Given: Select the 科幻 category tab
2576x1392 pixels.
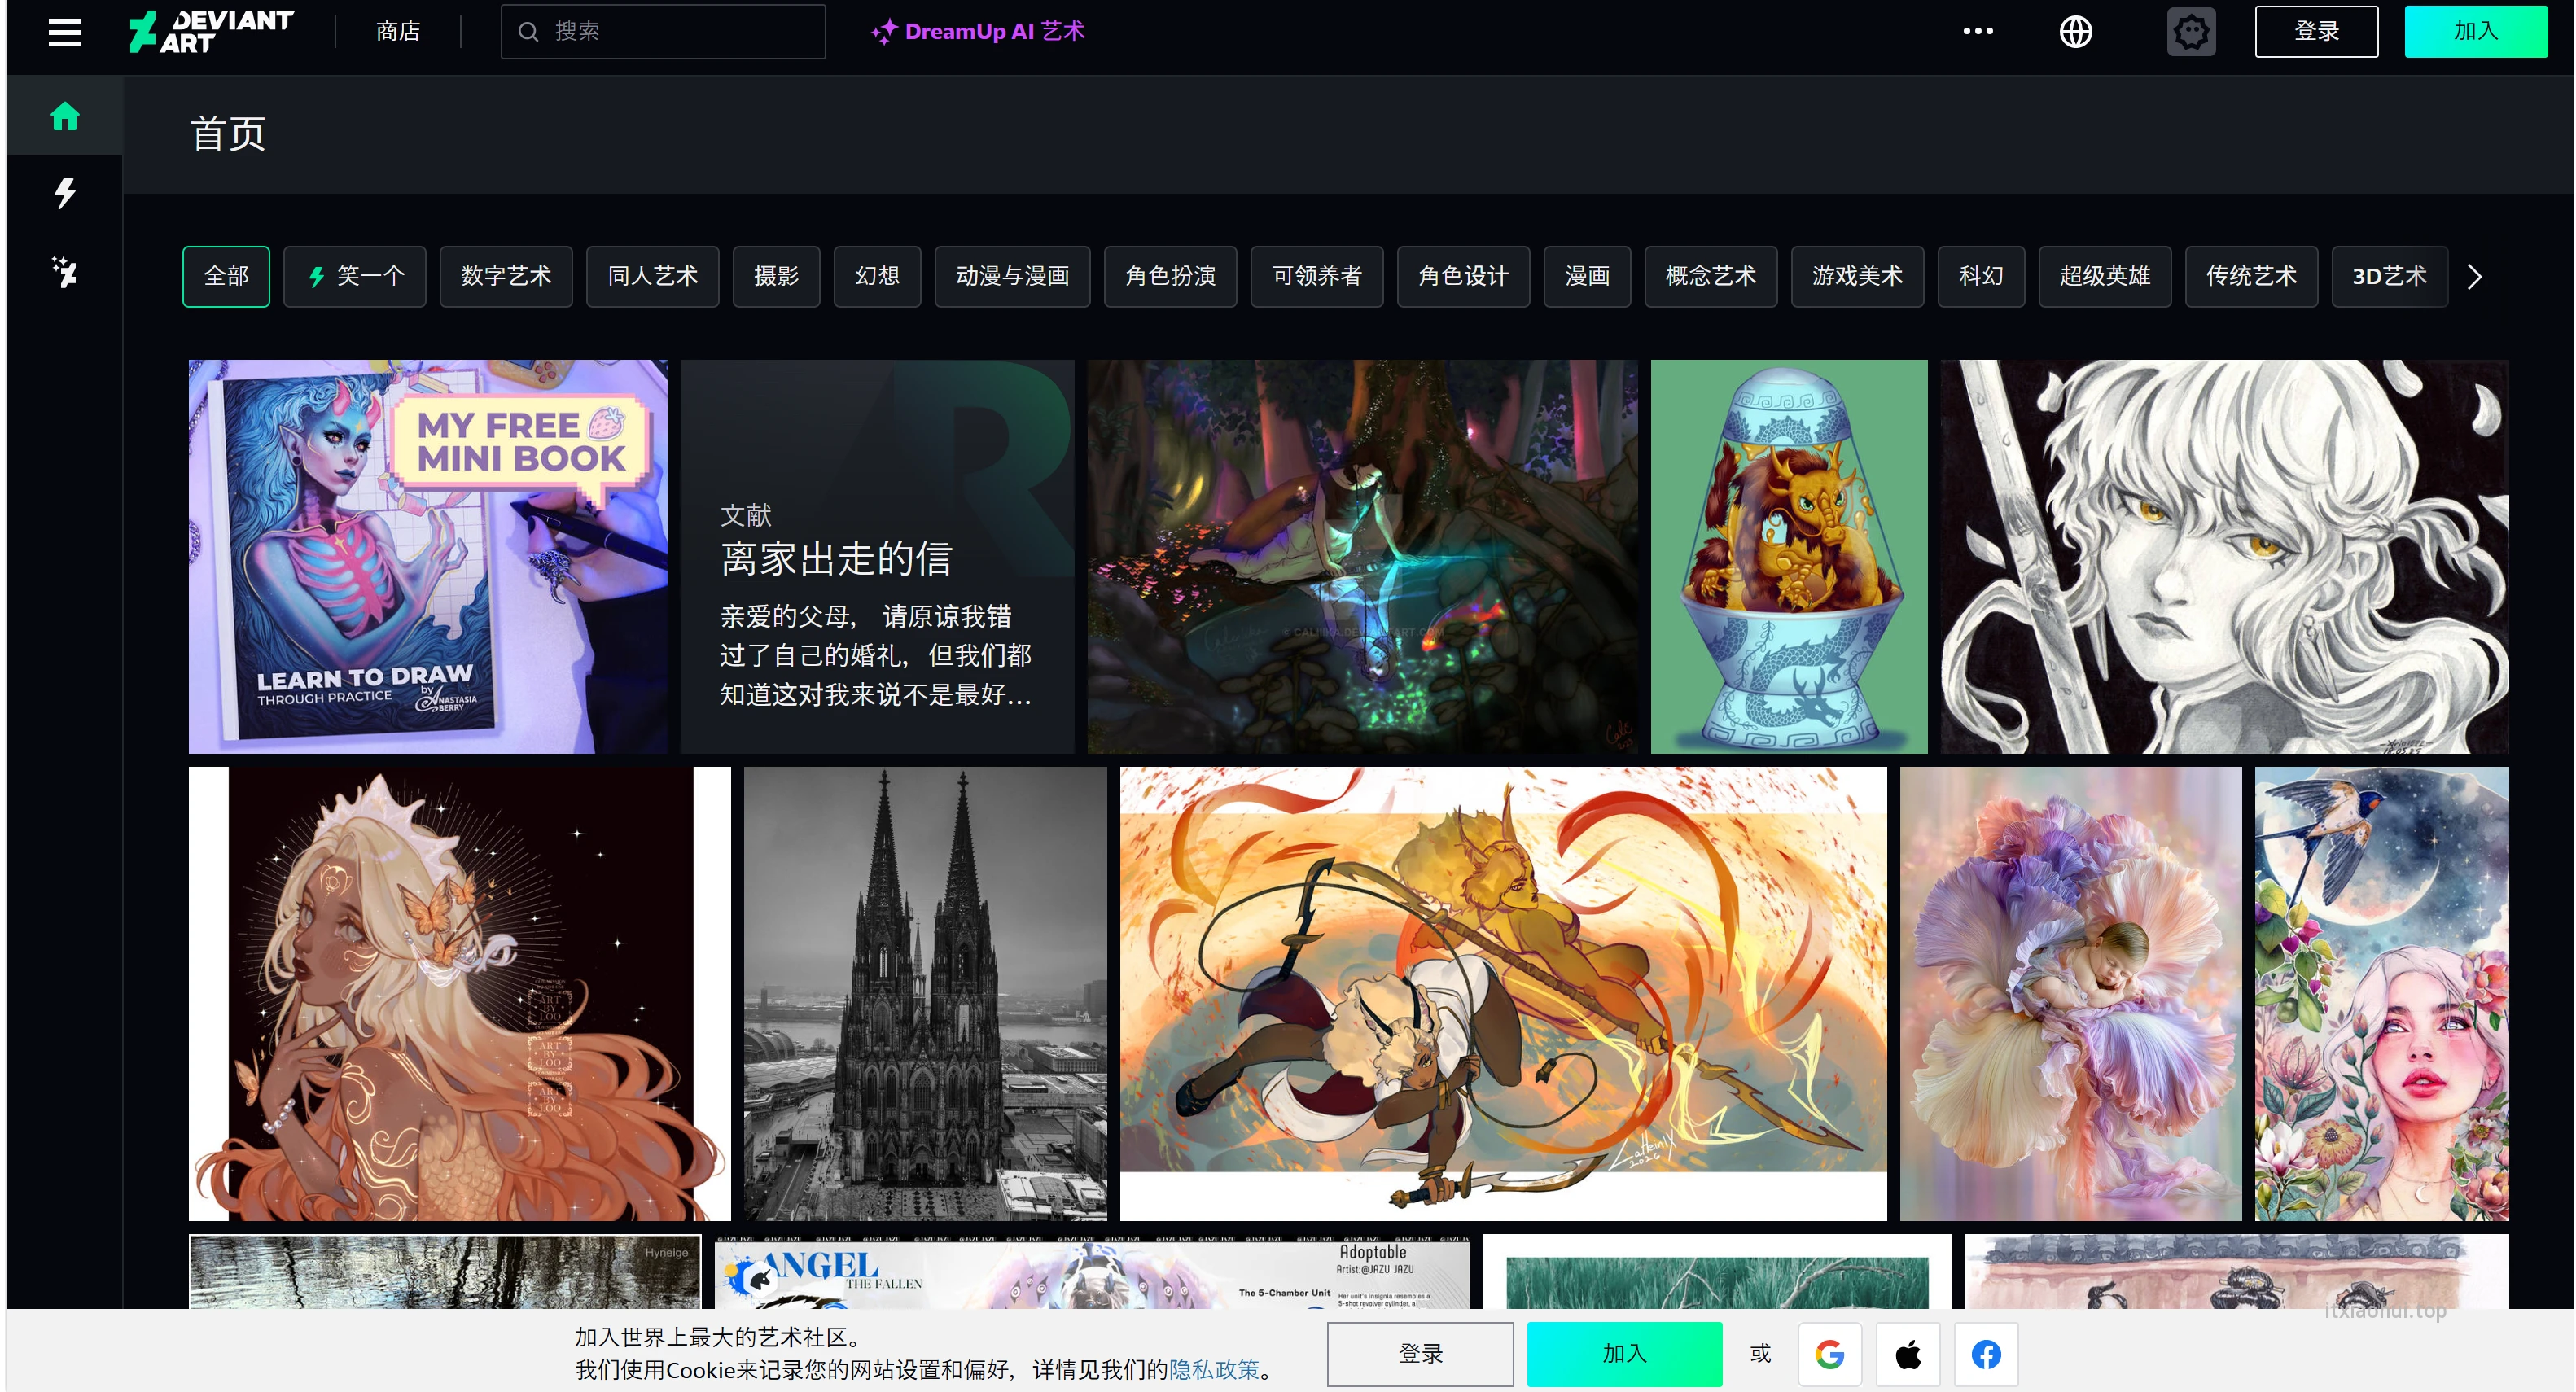Looking at the screenshot, I should coord(1981,276).
